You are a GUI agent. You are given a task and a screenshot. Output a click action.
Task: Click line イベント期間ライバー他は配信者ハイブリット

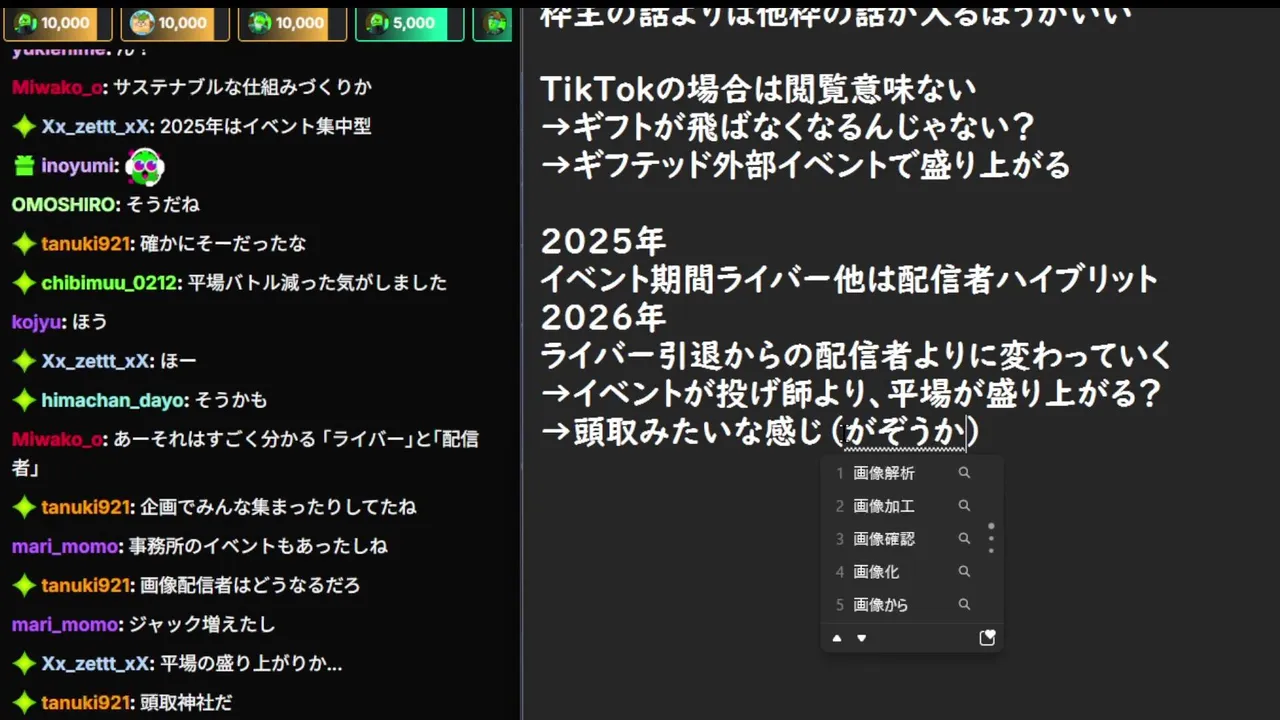849,279
